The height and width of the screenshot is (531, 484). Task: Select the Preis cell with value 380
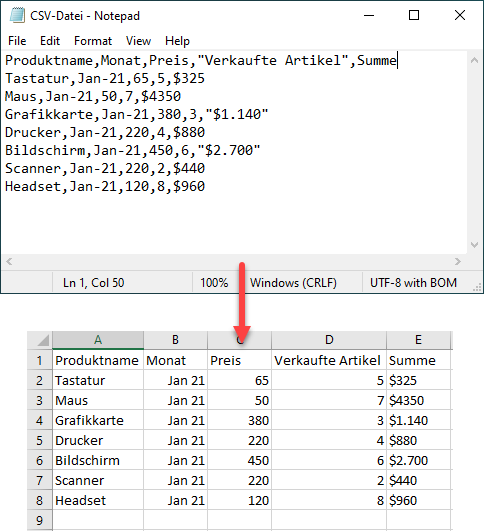pos(239,420)
